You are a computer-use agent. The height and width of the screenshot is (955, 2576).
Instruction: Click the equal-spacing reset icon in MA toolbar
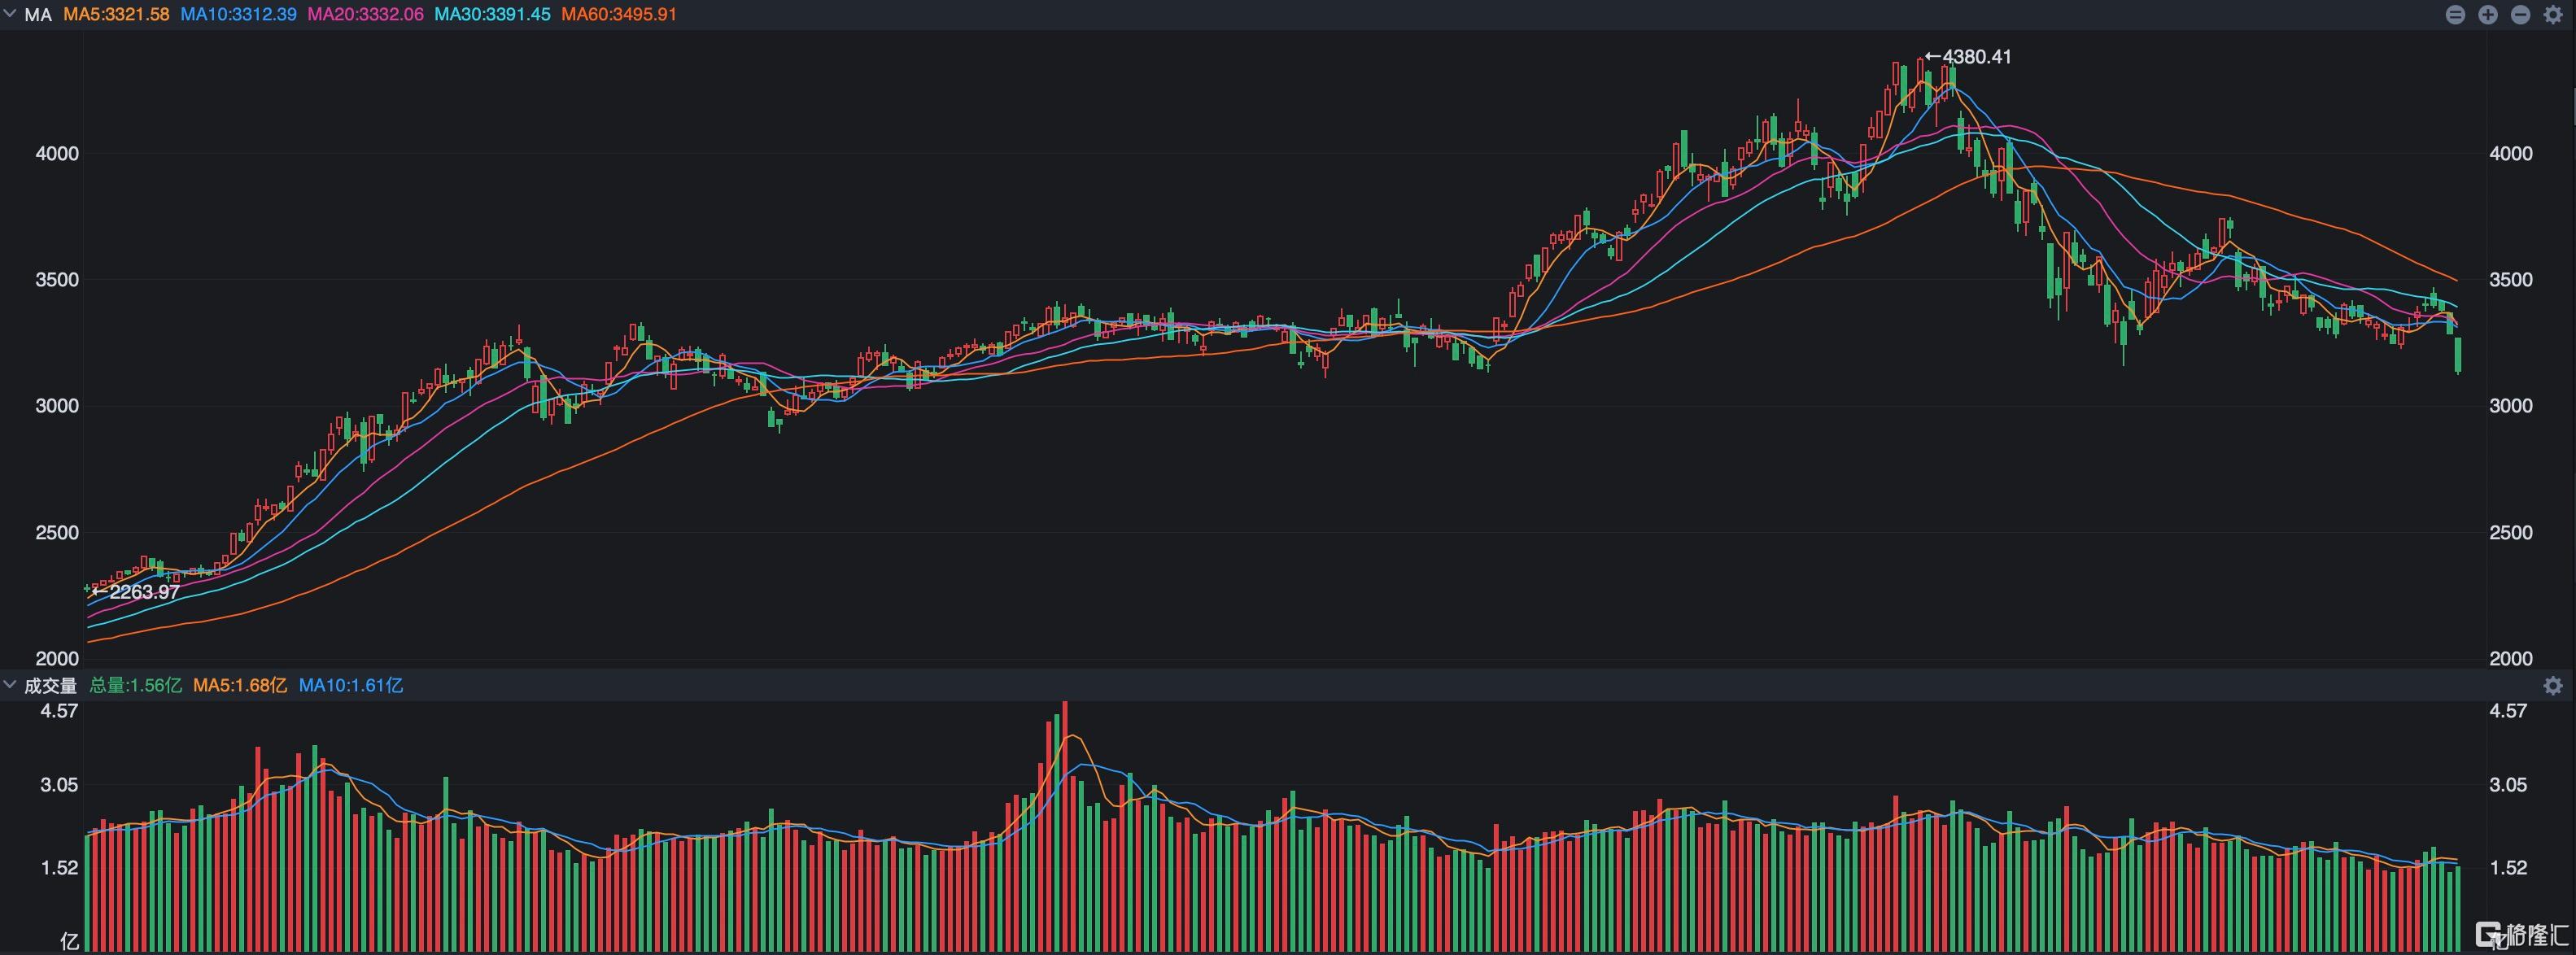pos(2455,15)
